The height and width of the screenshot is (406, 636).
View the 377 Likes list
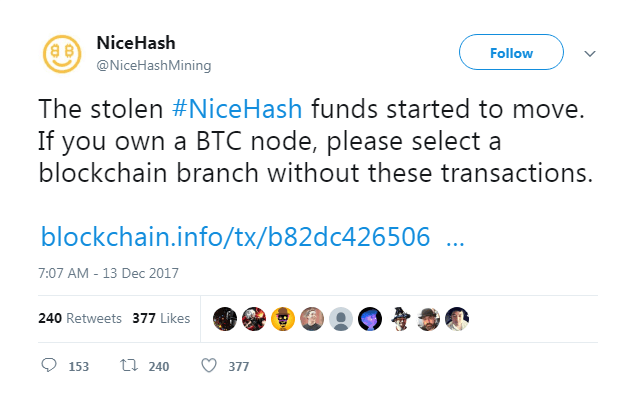tap(161, 318)
